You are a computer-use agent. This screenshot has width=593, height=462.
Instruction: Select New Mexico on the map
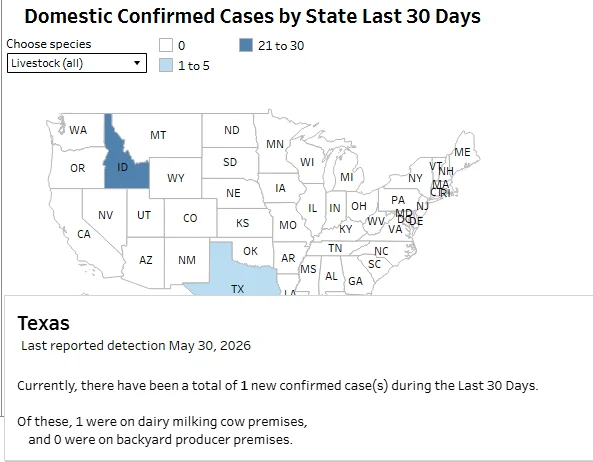187,260
